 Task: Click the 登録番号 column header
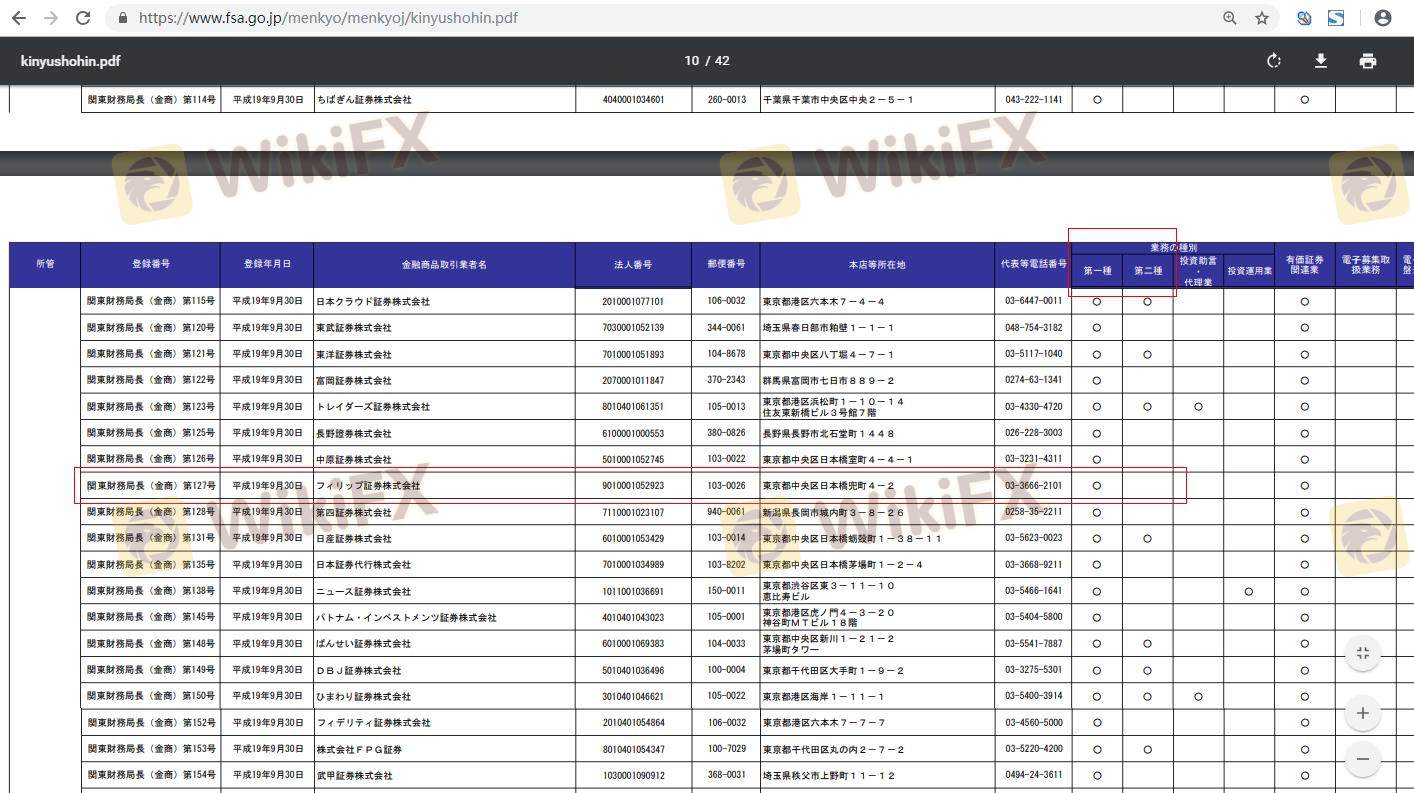coord(150,265)
